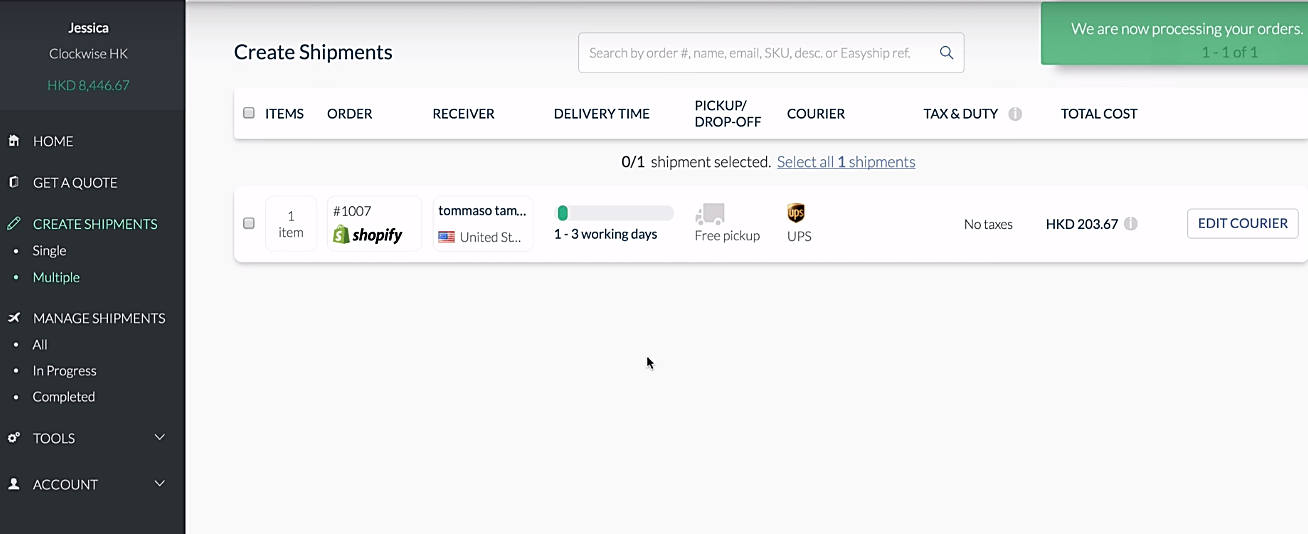Click the Shopify logo on order #1007
1308x534 pixels.
pos(367,235)
